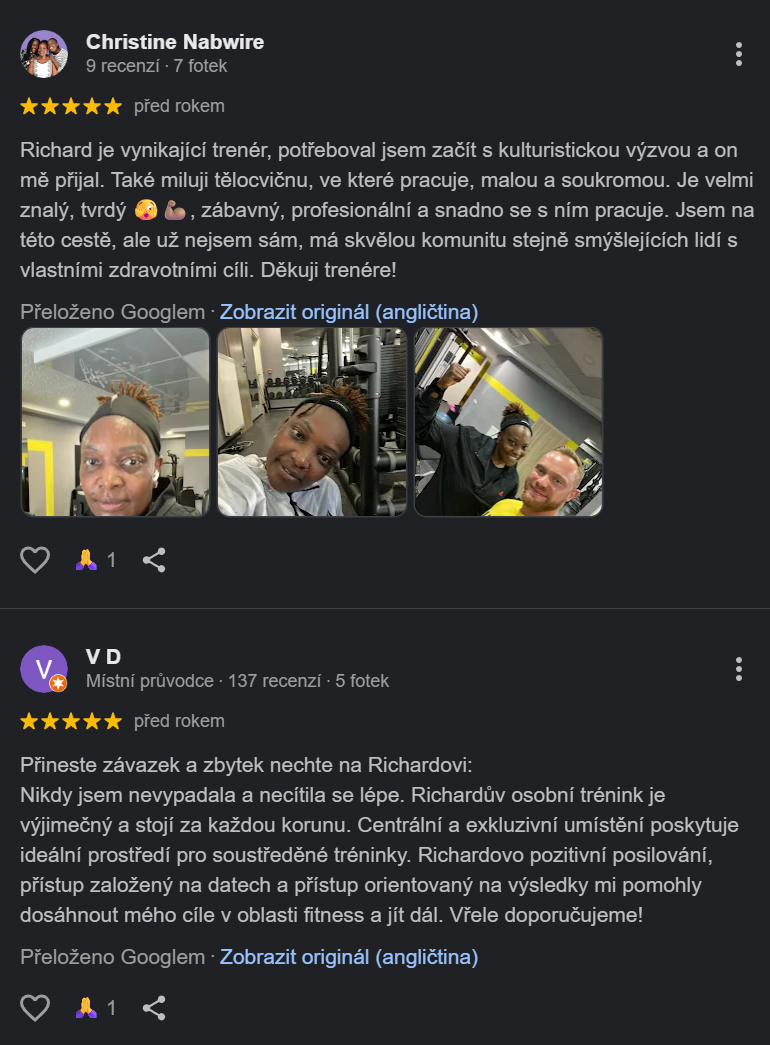Click praying hands reaction on Christine's review
Viewport: 770px width, 1045px height.
[96, 560]
